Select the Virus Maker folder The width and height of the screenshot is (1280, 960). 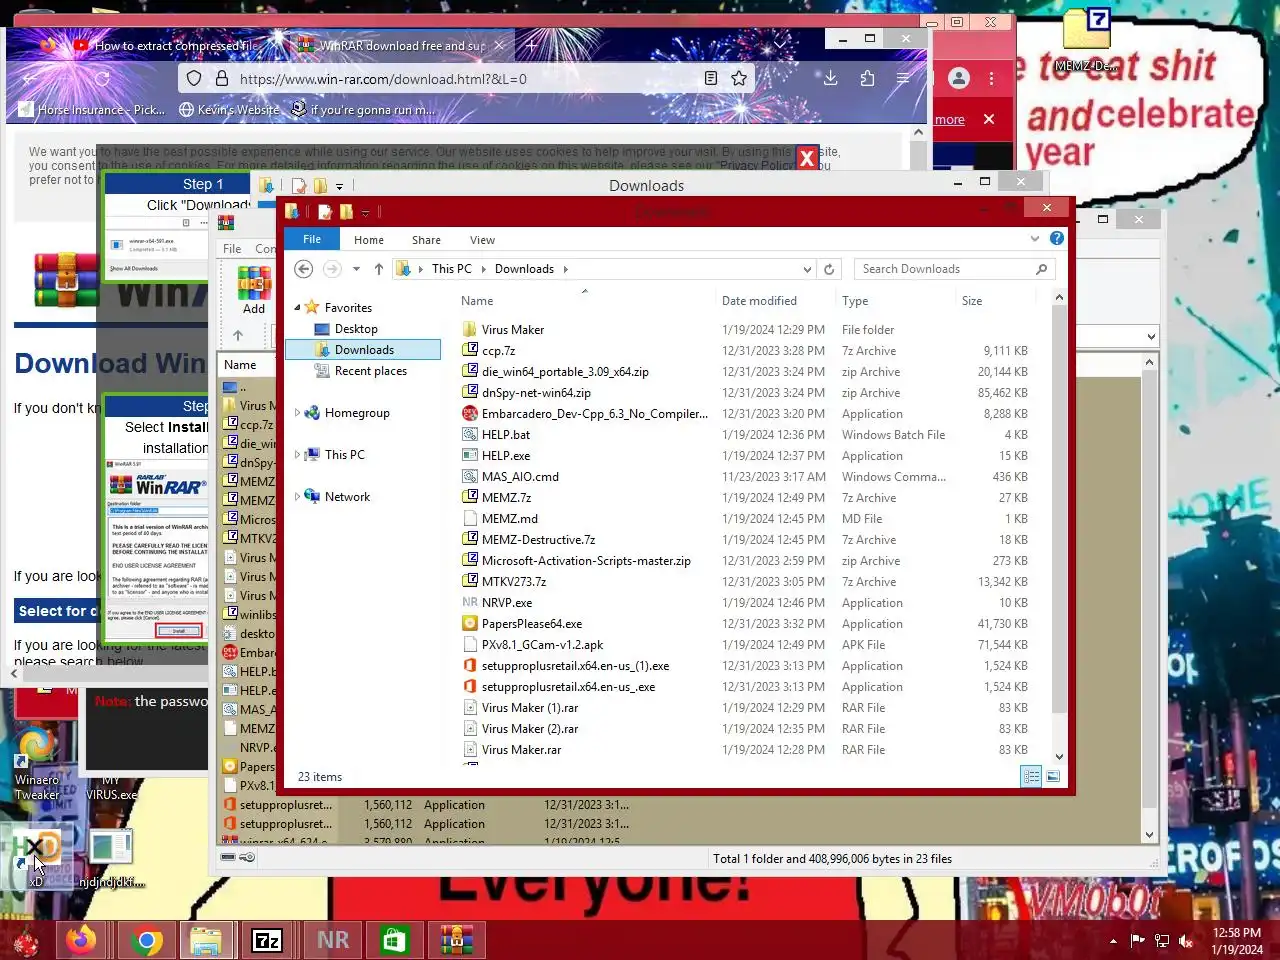coord(513,330)
